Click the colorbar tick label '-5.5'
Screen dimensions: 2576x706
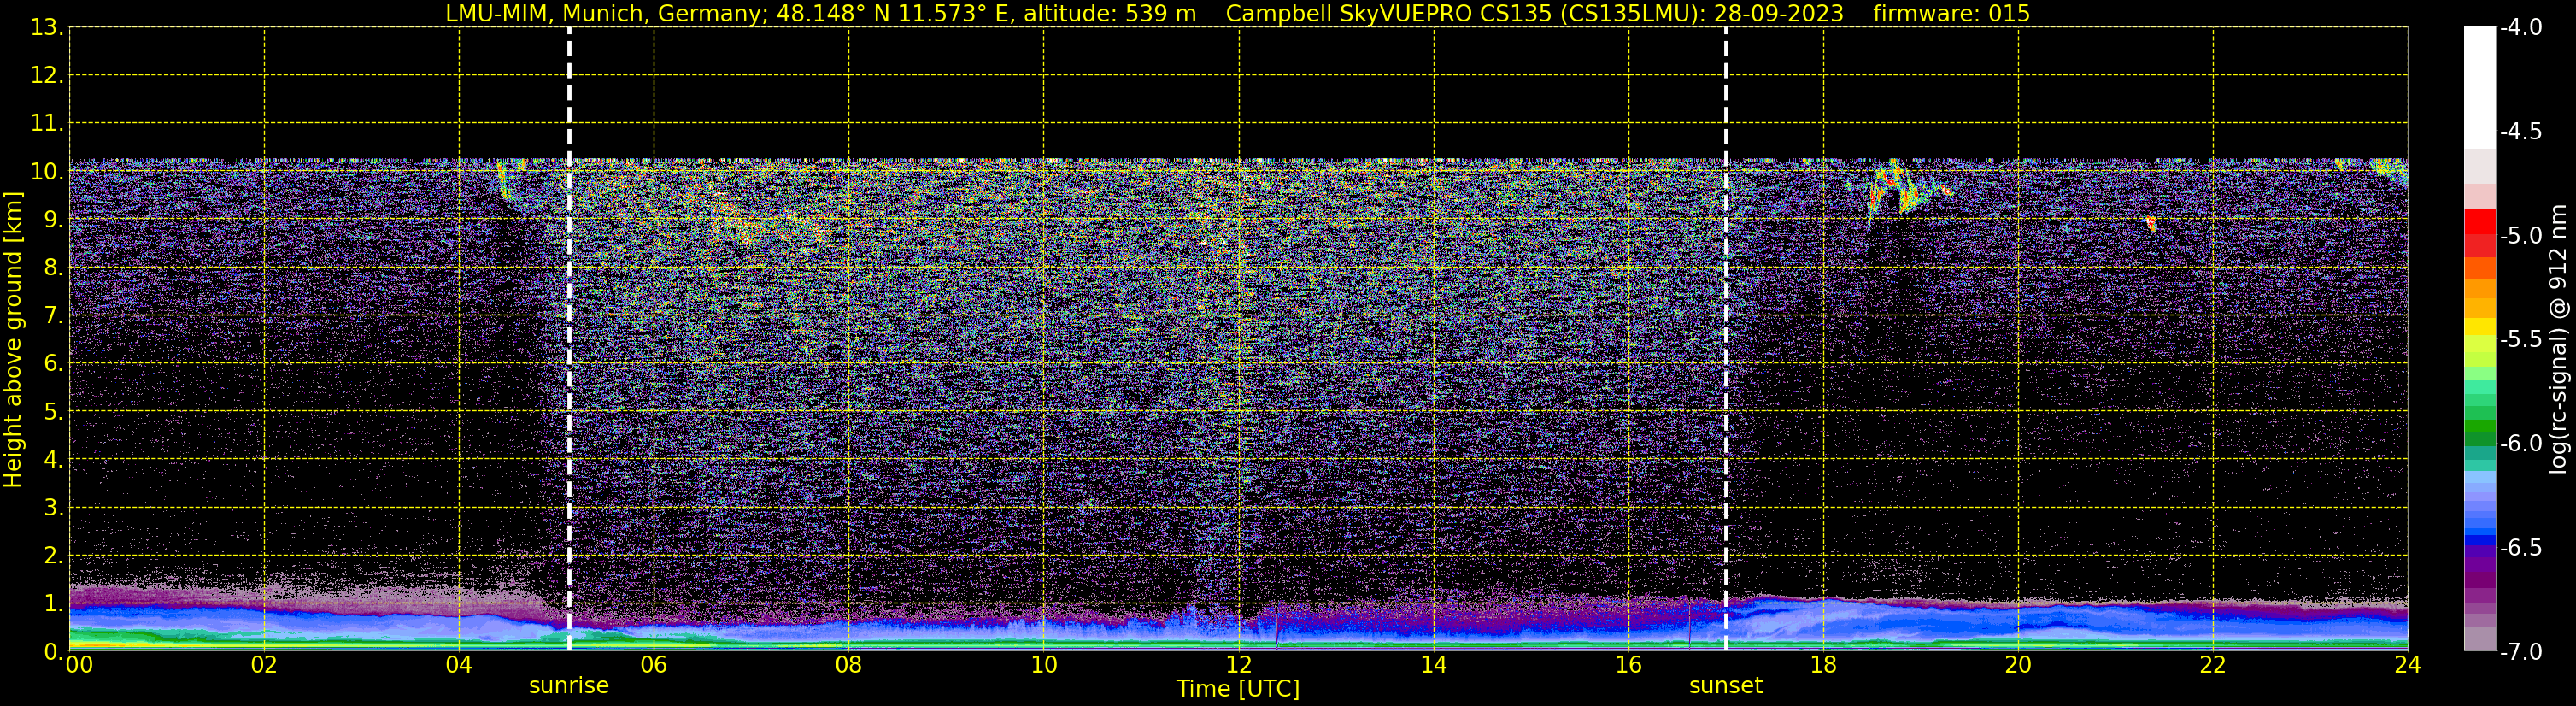point(2520,340)
